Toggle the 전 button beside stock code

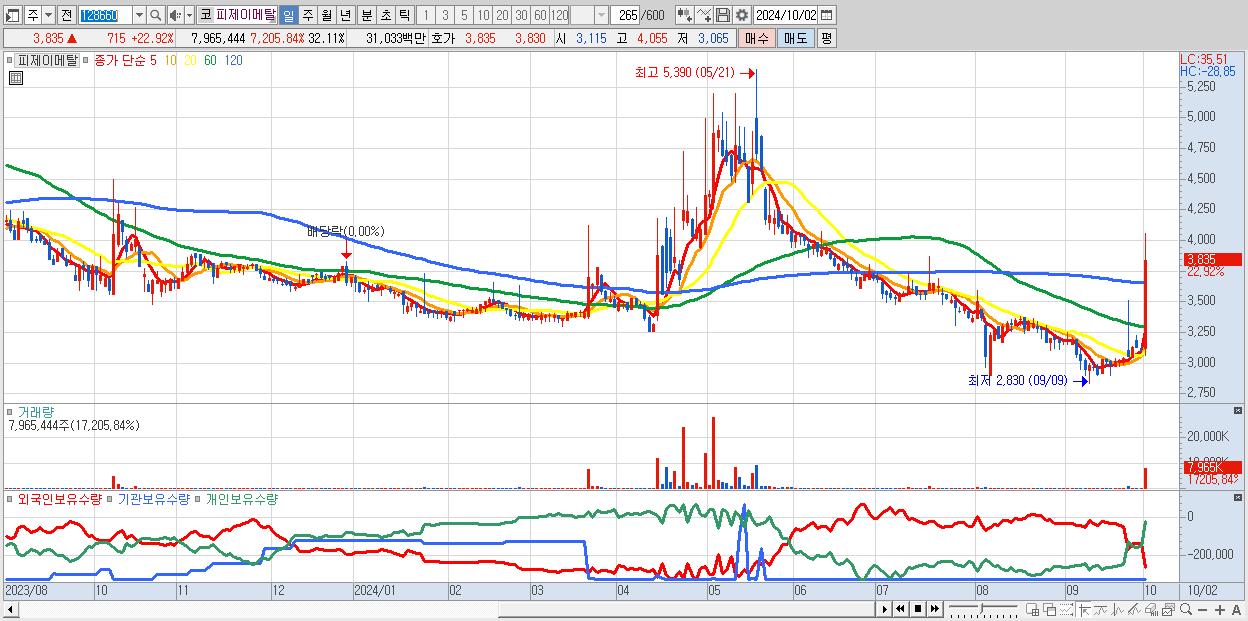(66, 15)
